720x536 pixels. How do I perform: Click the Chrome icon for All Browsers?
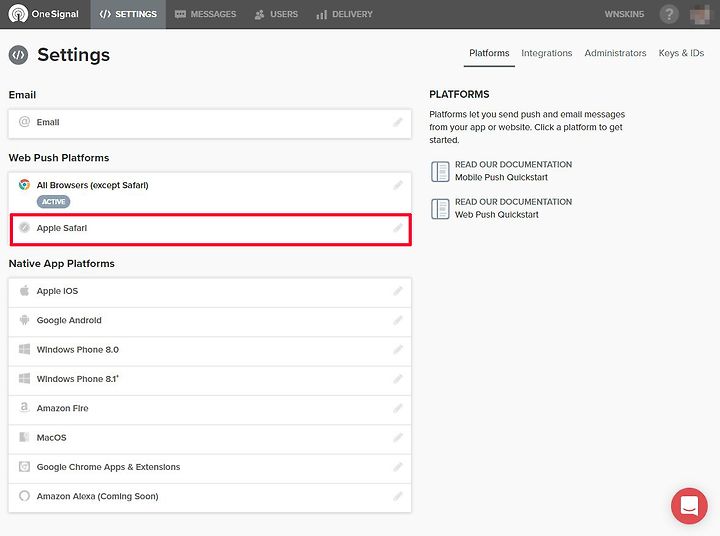tap(24, 185)
